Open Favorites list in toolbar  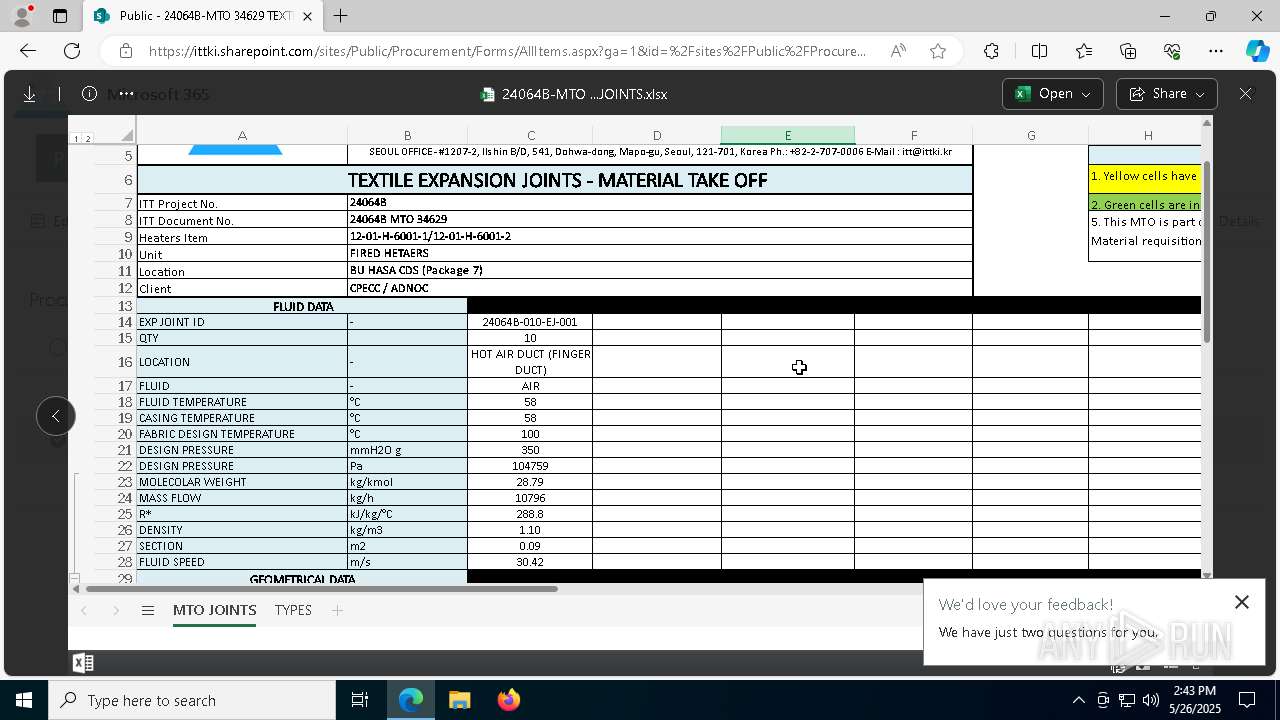click(1084, 51)
